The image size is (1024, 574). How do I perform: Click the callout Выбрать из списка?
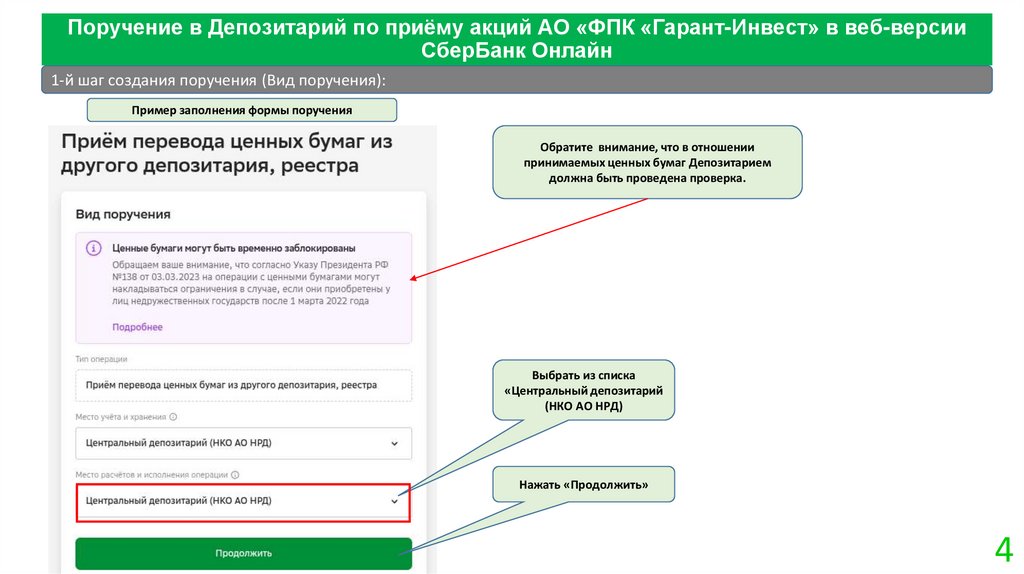583,390
